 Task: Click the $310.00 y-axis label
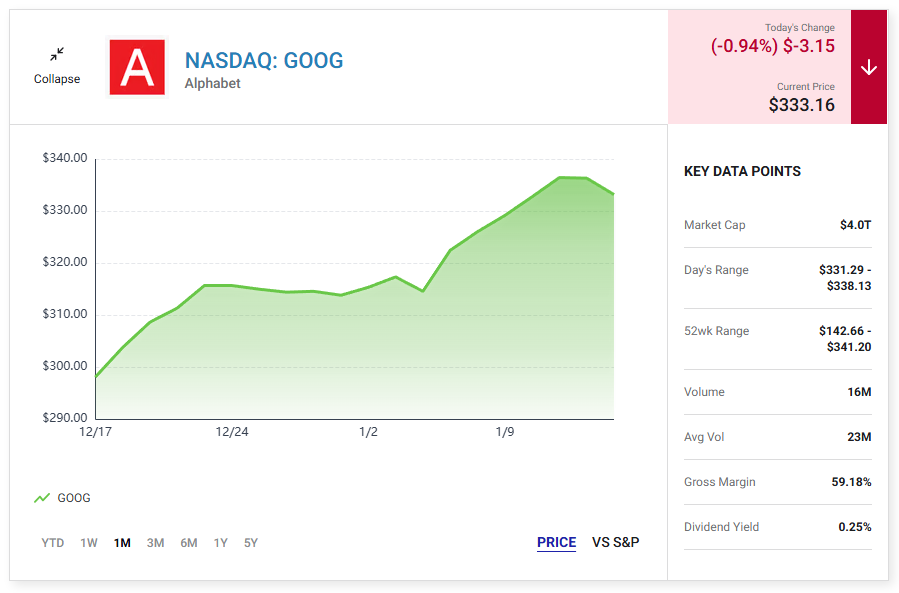click(65, 314)
